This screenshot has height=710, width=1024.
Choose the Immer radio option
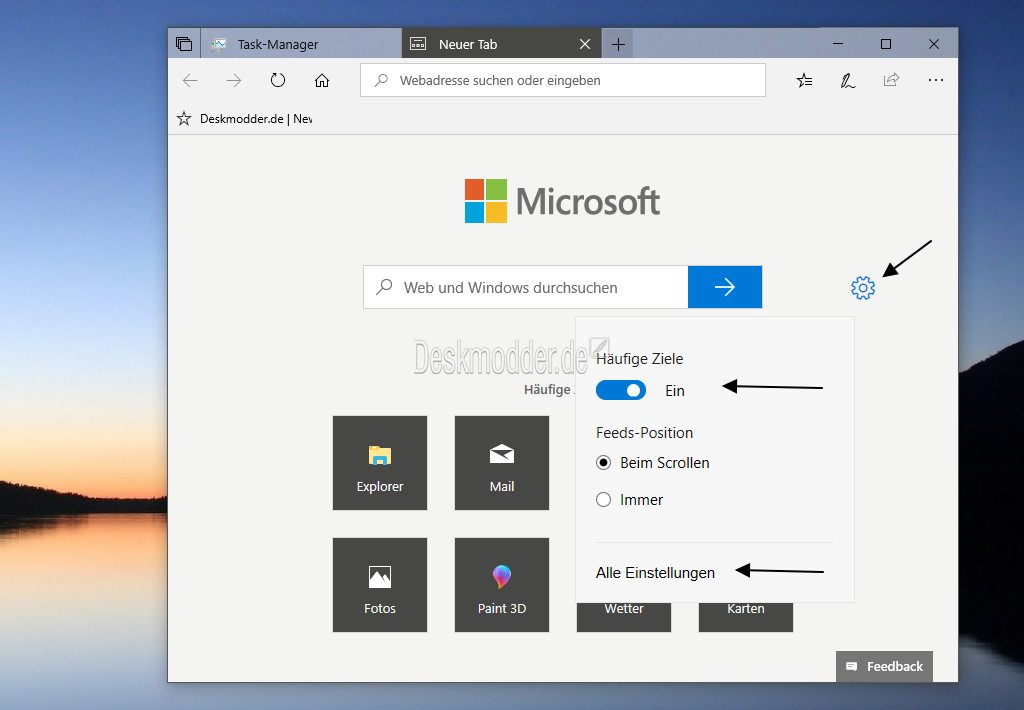(x=603, y=500)
